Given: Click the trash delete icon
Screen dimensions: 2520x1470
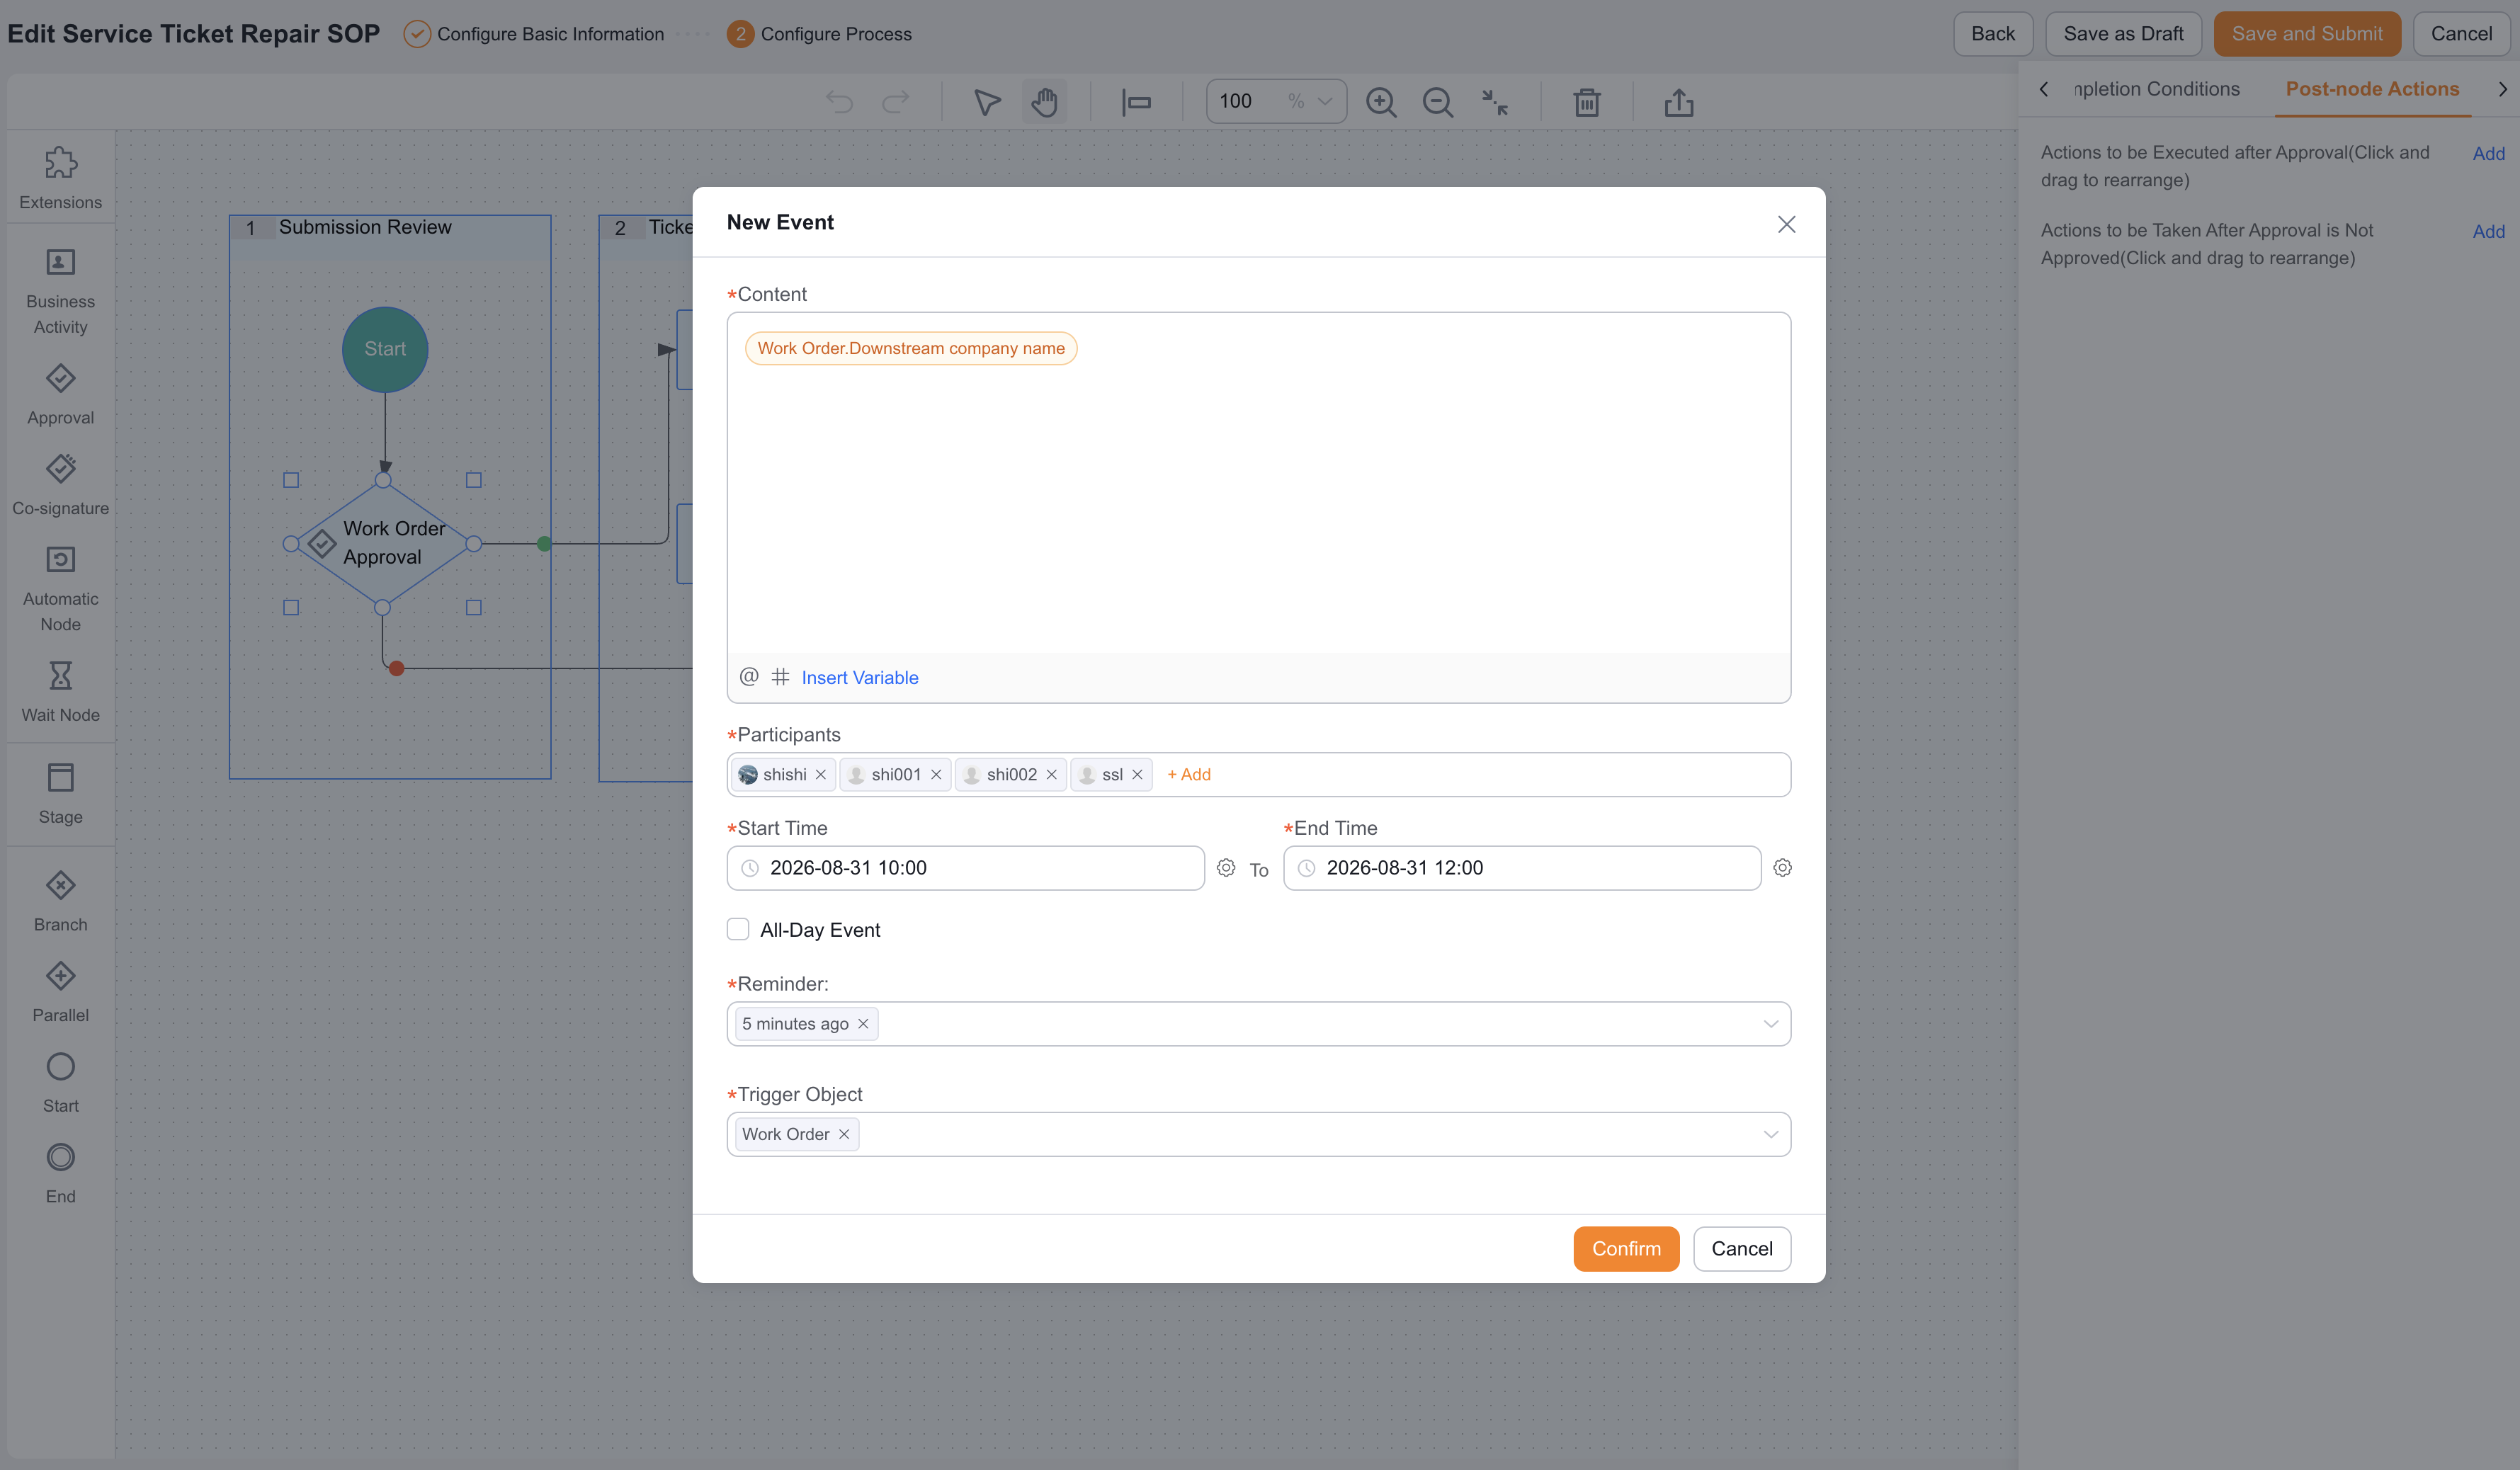Looking at the screenshot, I should click(x=1587, y=102).
